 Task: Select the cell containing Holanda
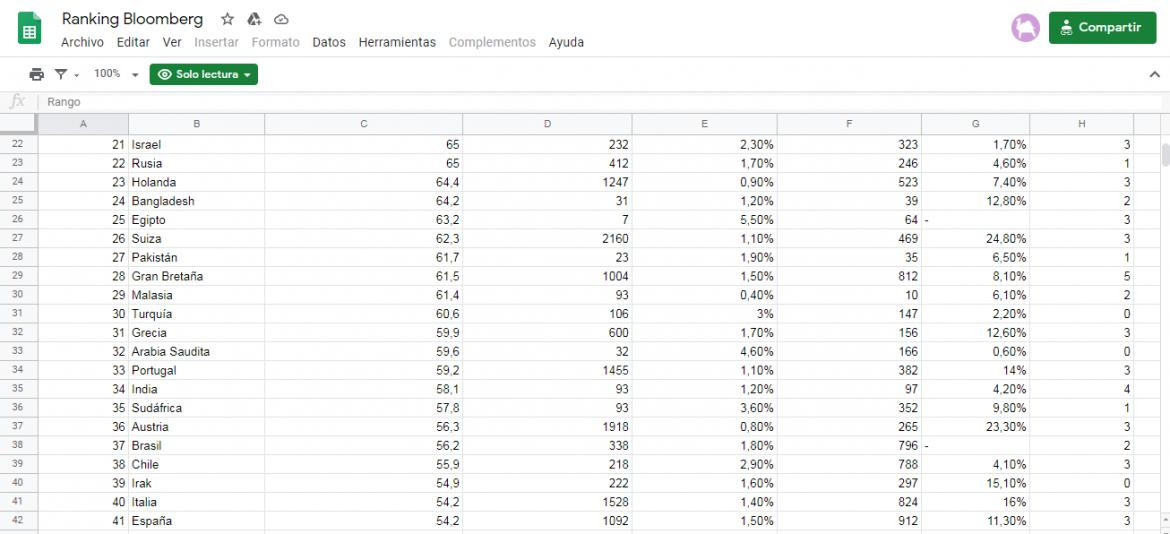[x=196, y=182]
